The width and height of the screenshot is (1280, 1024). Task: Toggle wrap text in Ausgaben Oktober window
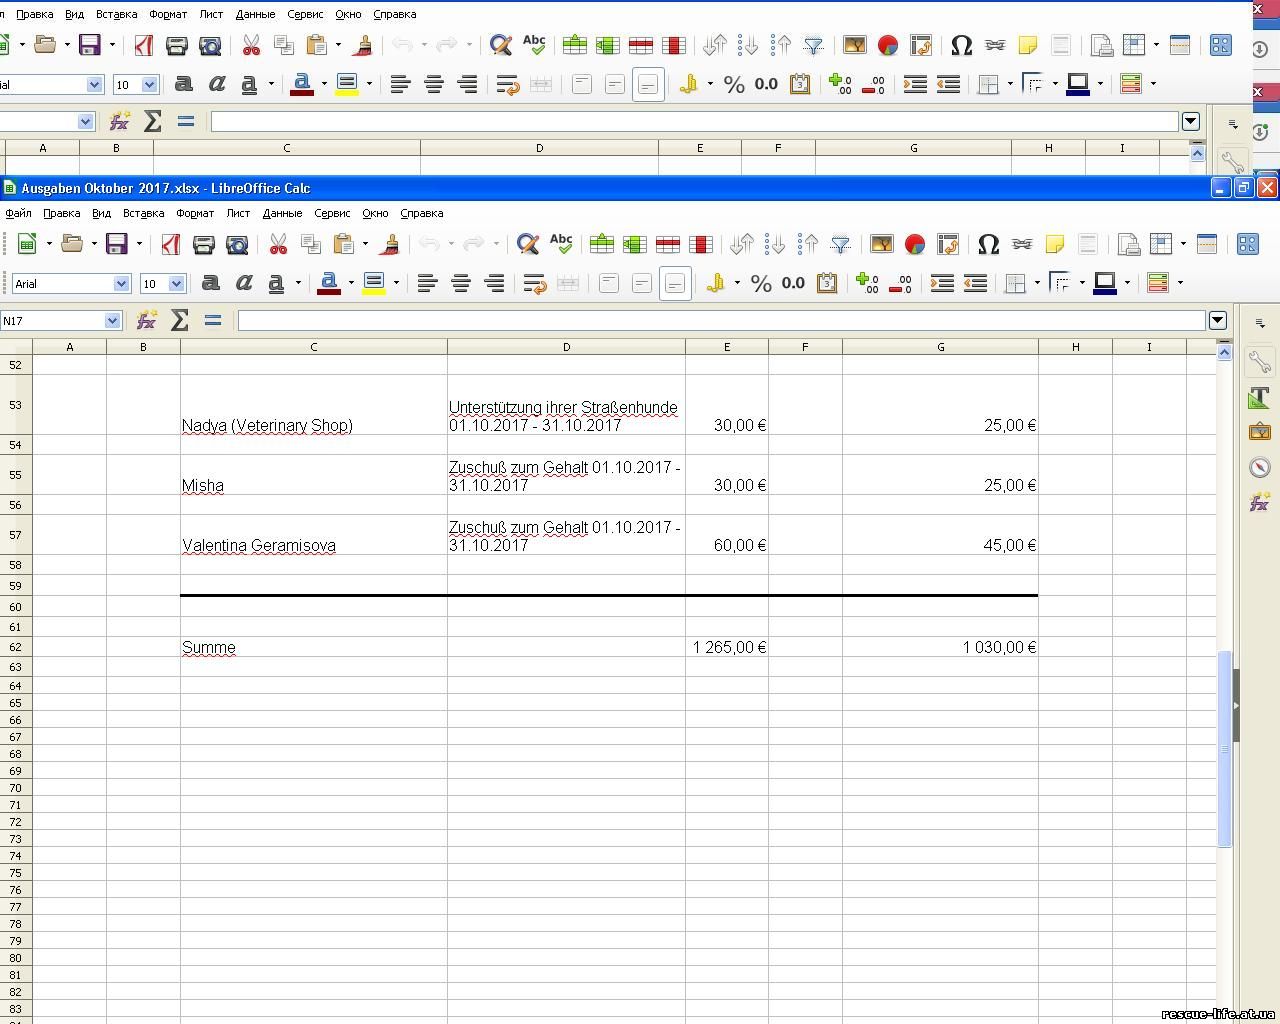[535, 284]
